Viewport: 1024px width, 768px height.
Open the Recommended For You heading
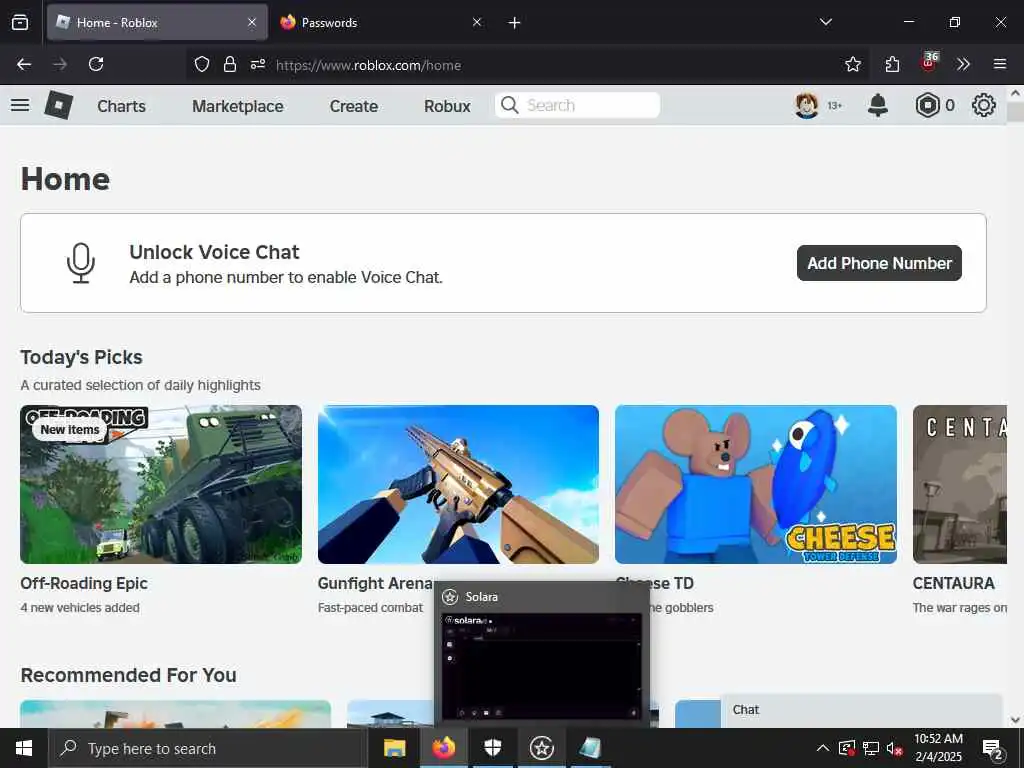128,675
